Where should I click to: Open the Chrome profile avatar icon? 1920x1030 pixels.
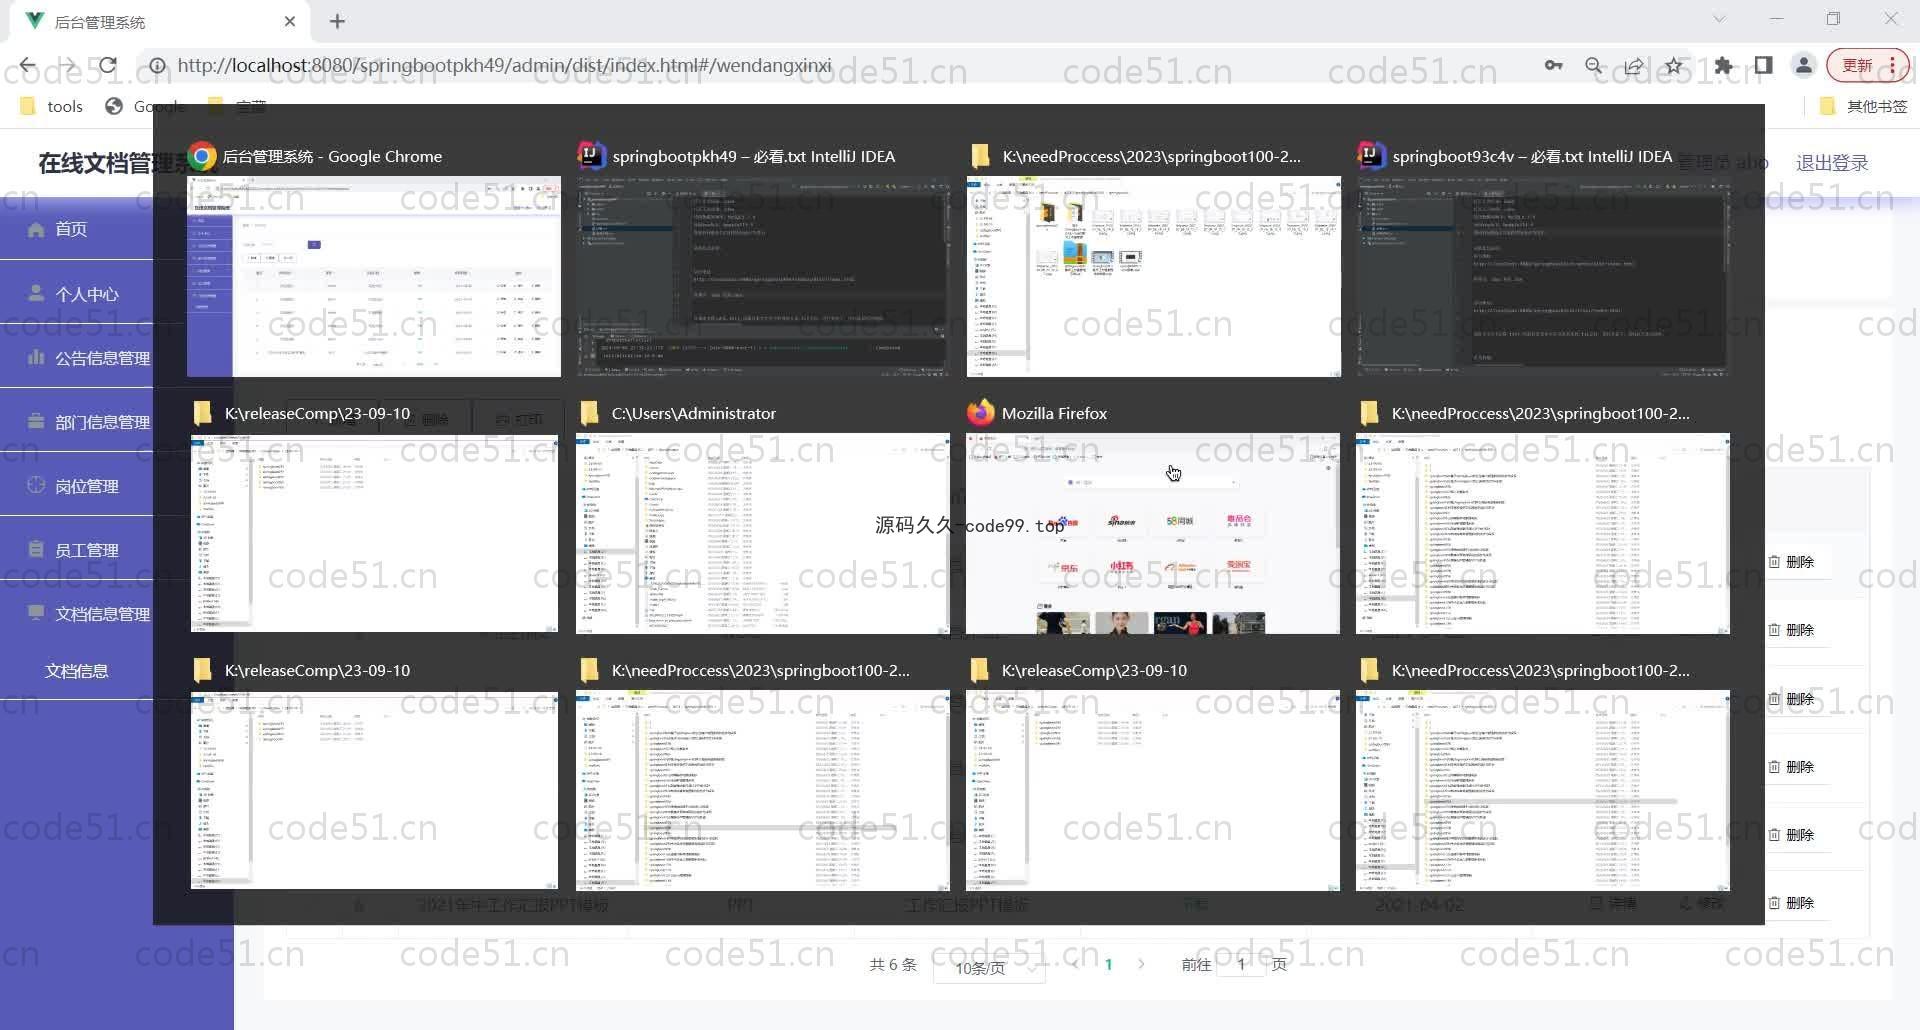click(1804, 66)
